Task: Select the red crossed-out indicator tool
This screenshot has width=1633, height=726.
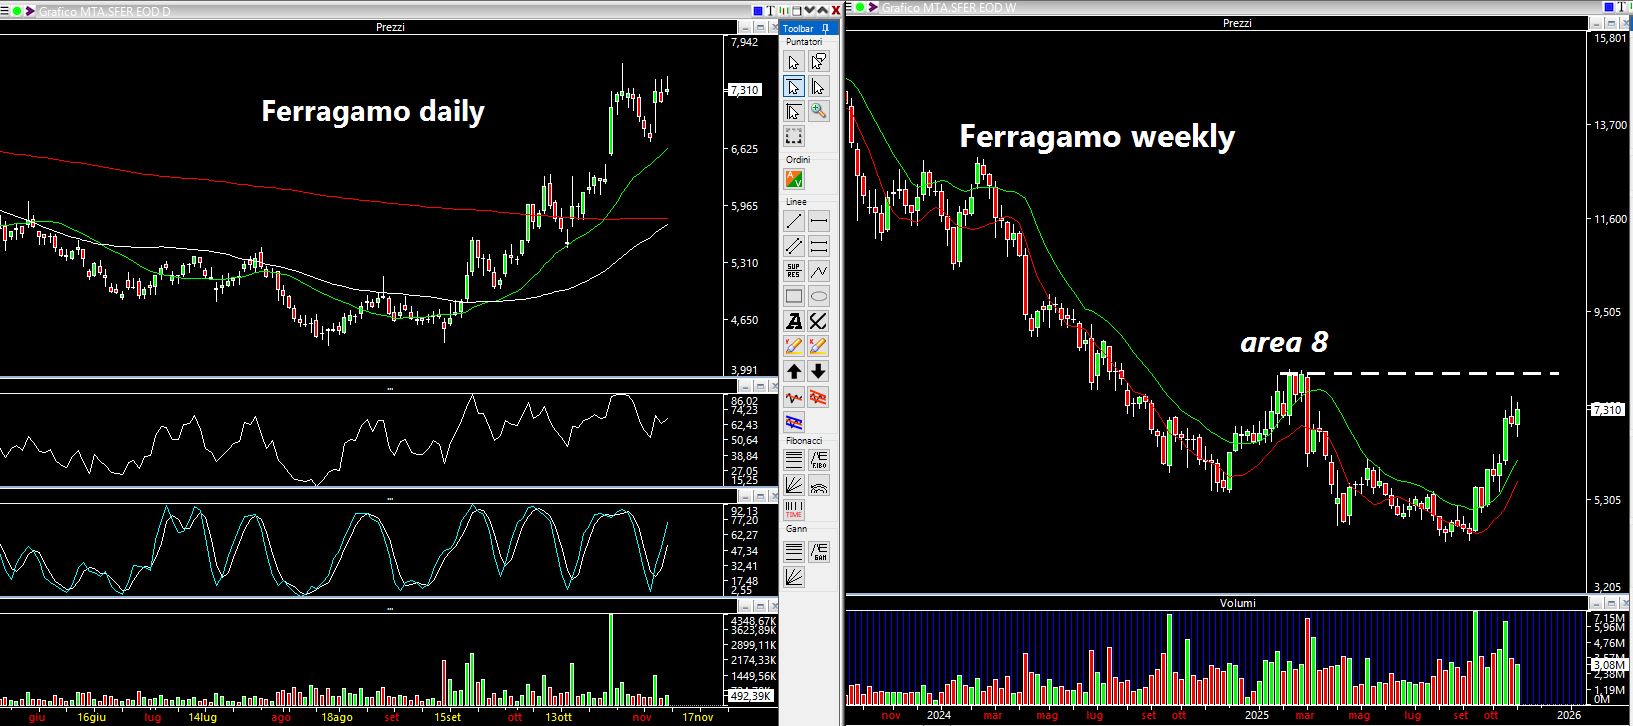Action: (x=819, y=397)
